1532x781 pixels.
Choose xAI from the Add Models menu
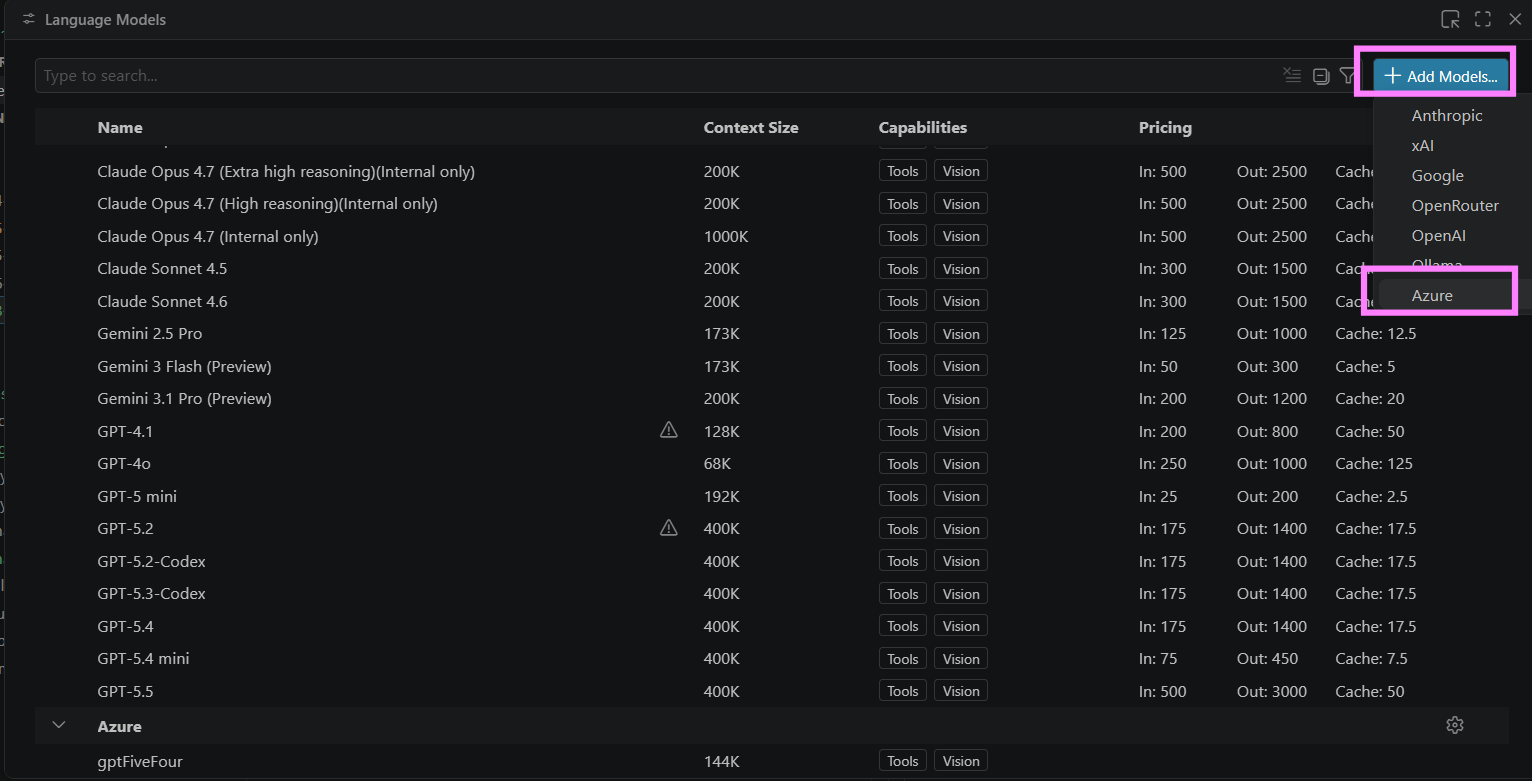click(x=1423, y=146)
